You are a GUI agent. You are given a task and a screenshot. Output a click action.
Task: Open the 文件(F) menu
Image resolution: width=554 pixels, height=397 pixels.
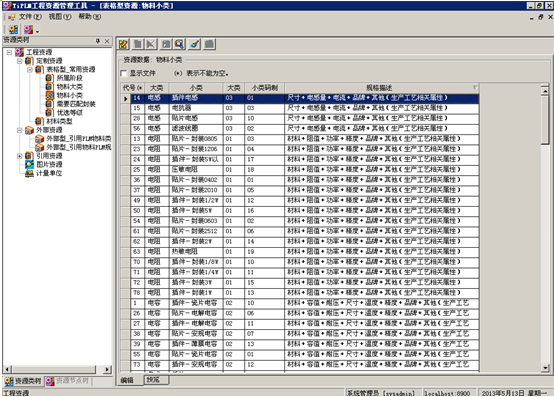[x=30, y=16]
